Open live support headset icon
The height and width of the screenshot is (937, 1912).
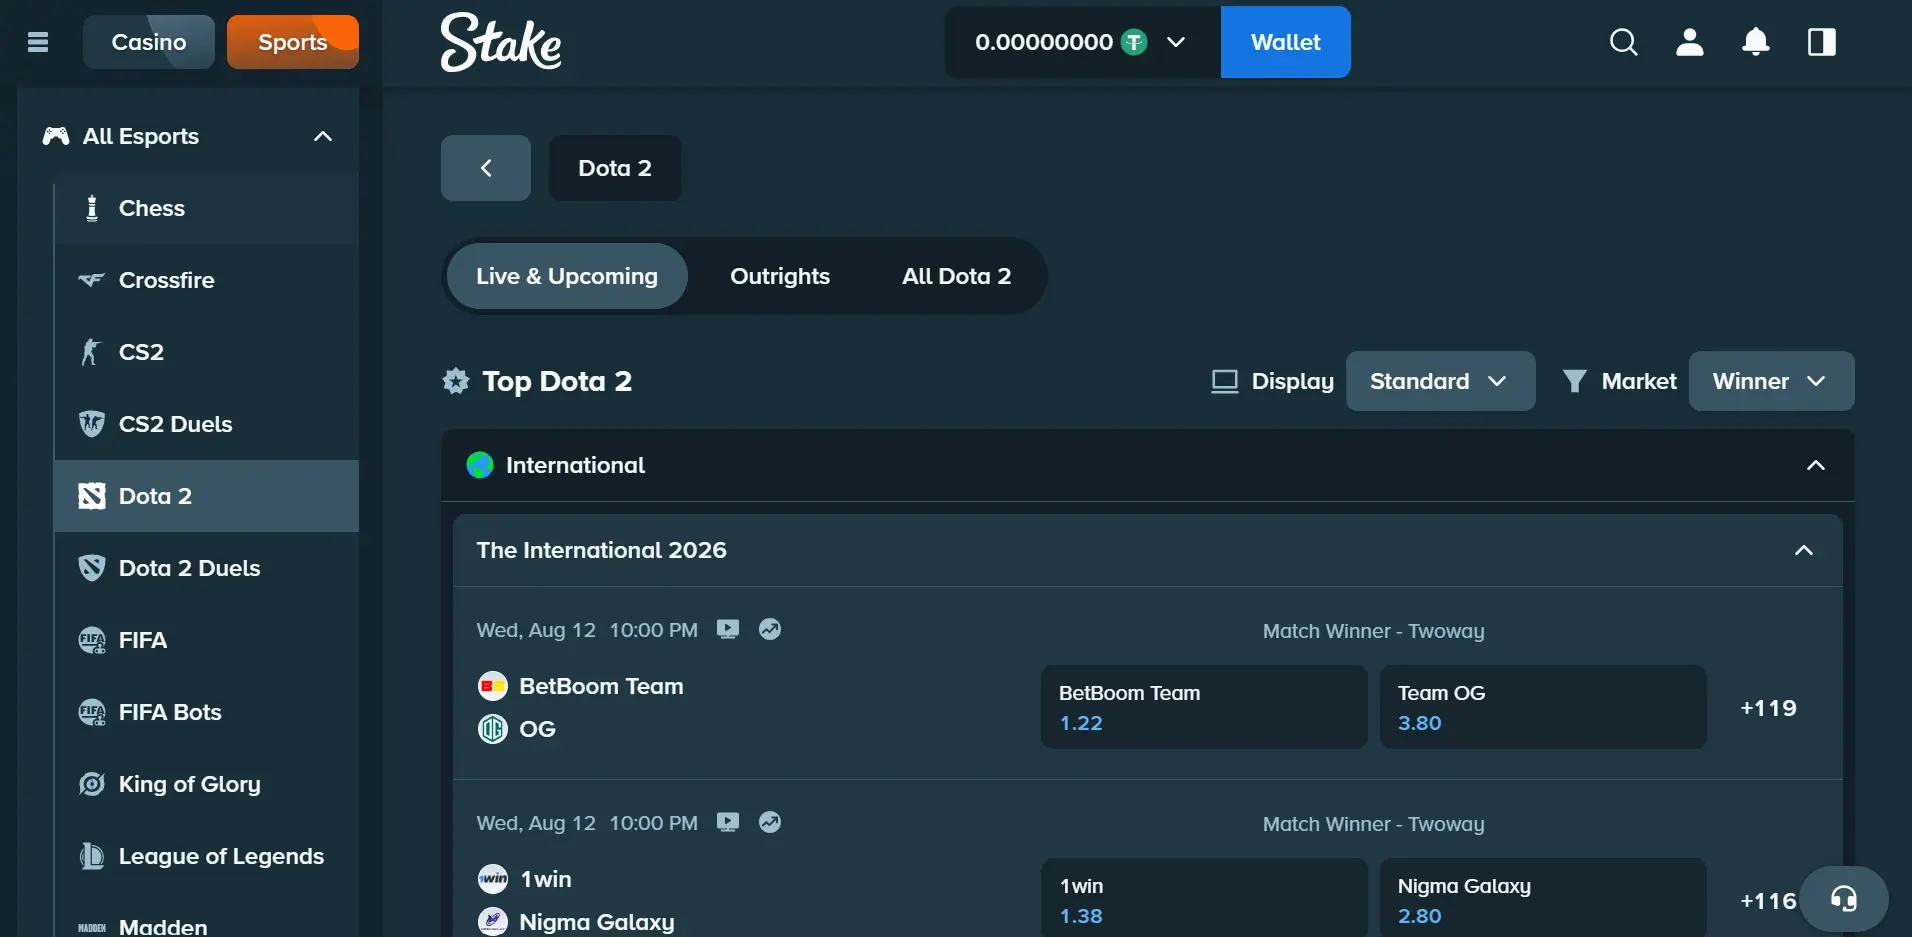pos(1844,899)
